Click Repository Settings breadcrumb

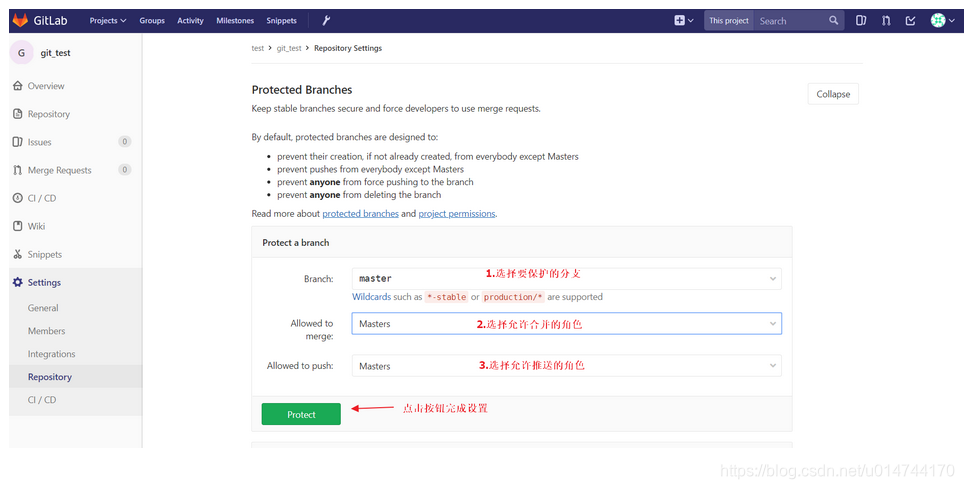click(x=348, y=48)
